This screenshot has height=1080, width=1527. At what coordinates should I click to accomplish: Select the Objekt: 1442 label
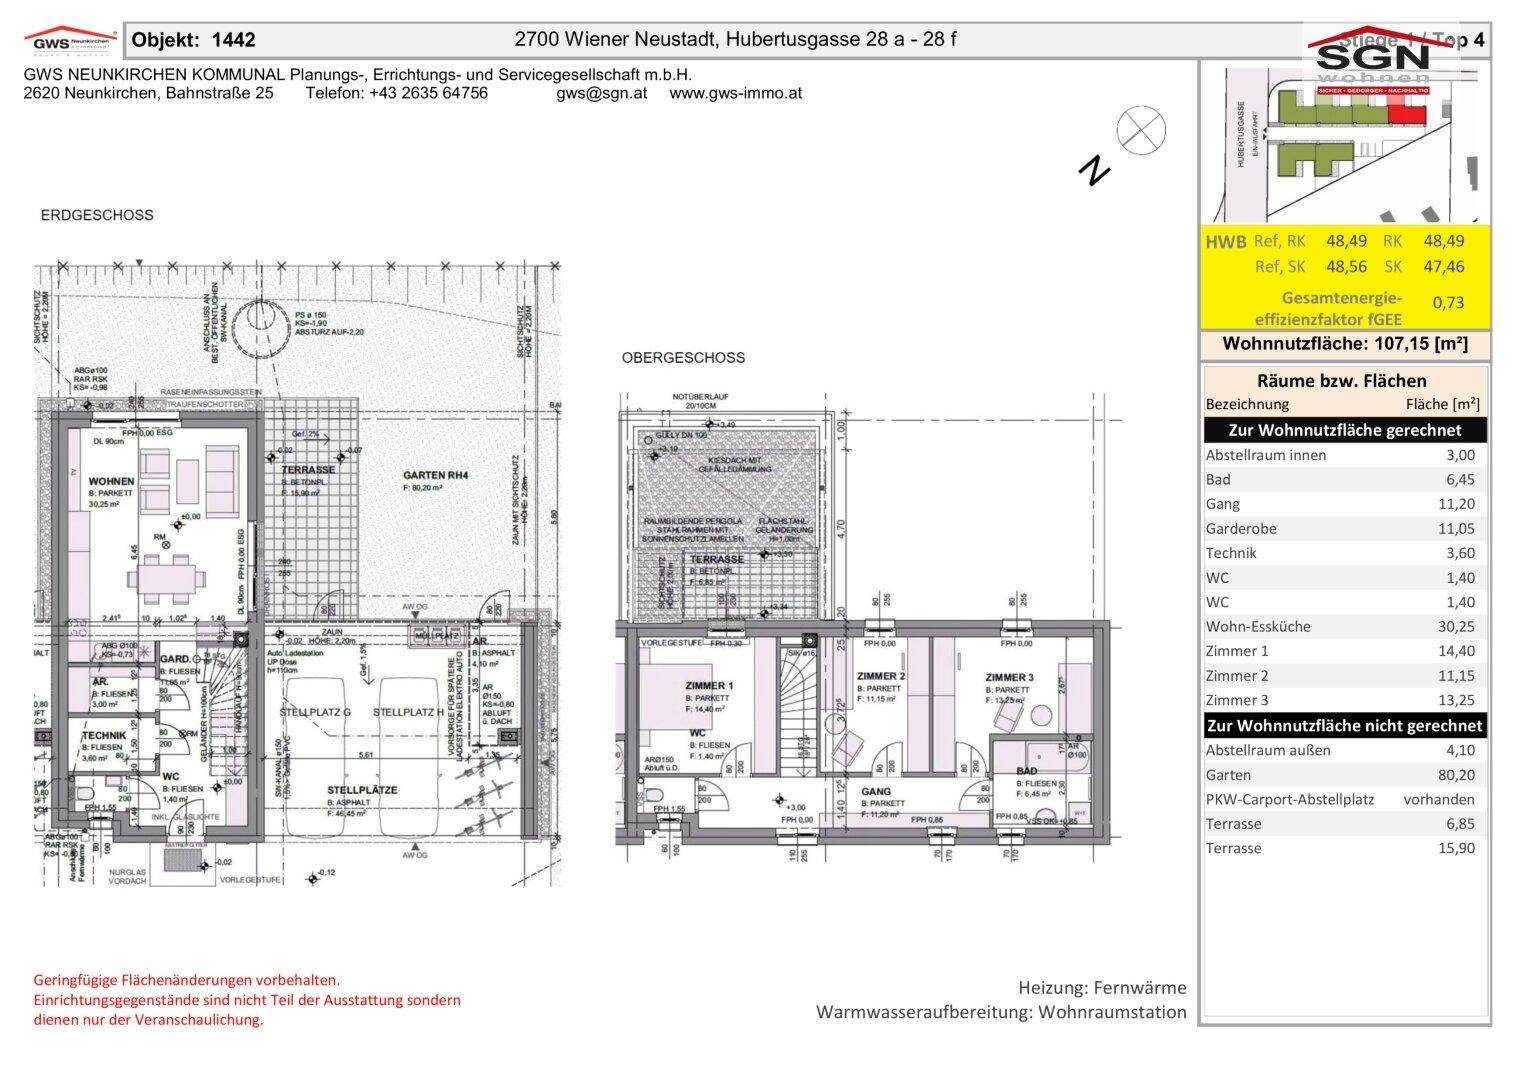[x=193, y=40]
